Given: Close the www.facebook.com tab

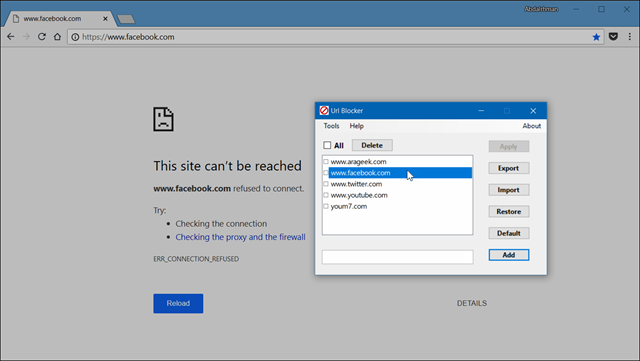Looking at the screenshot, I should pyautogui.click(x=105, y=18).
